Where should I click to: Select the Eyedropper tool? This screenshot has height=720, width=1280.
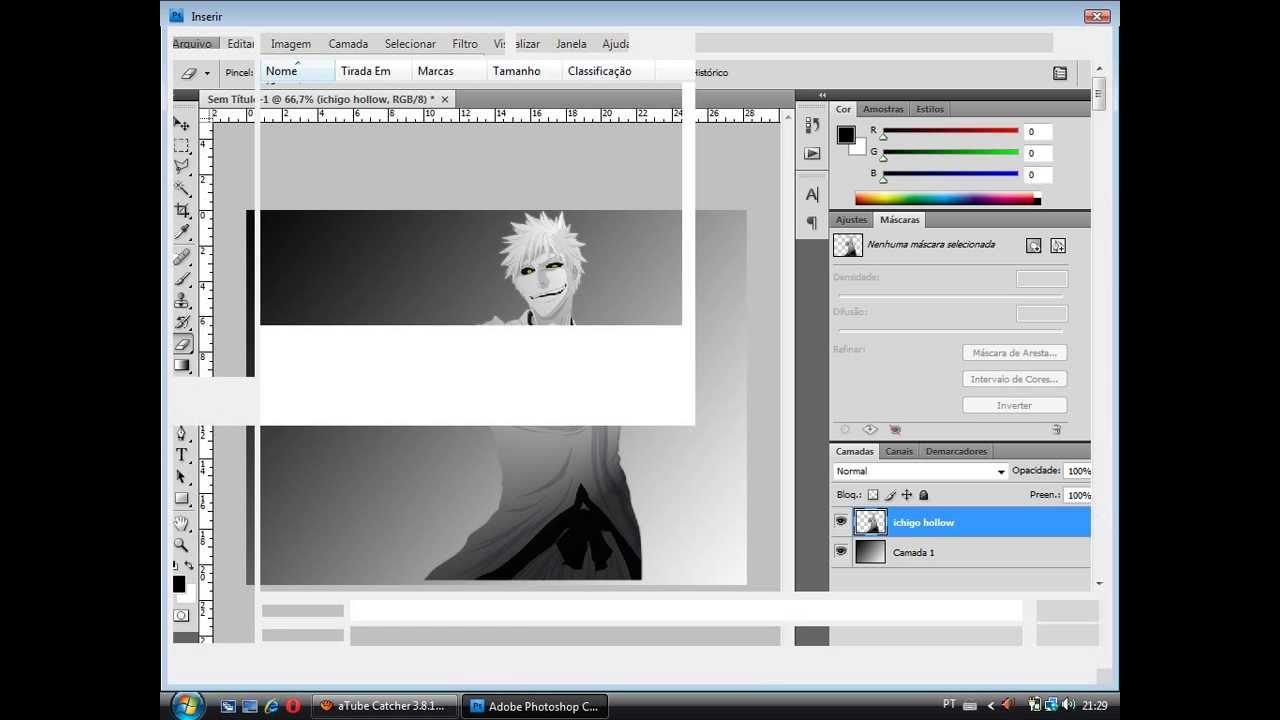182,233
